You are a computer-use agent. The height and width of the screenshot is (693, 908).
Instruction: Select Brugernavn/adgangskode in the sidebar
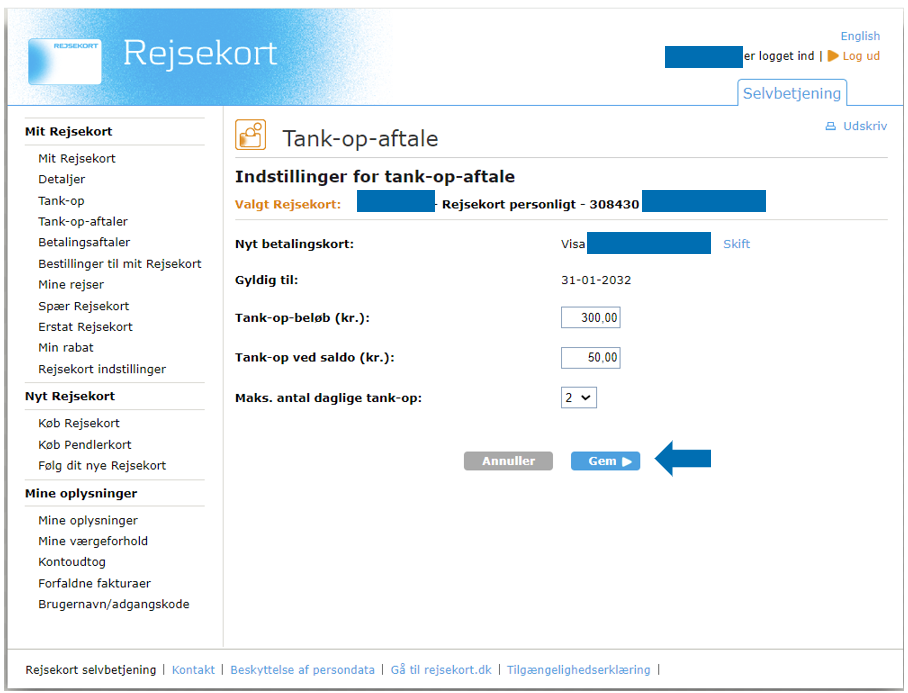point(114,604)
